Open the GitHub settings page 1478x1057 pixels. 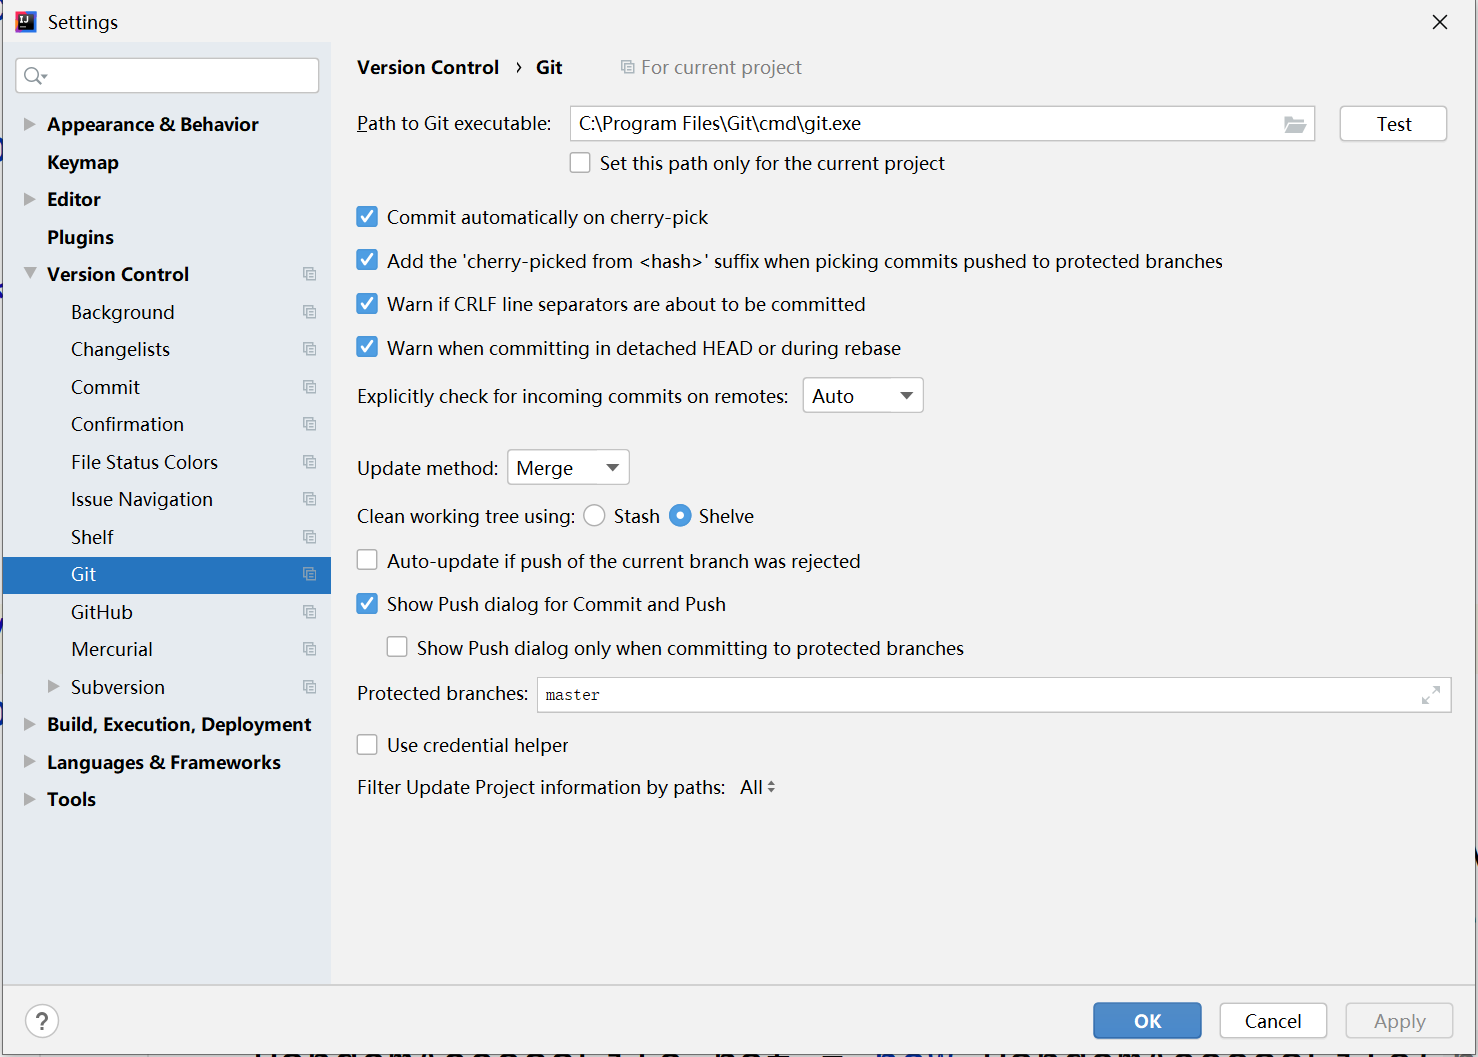point(102,612)
